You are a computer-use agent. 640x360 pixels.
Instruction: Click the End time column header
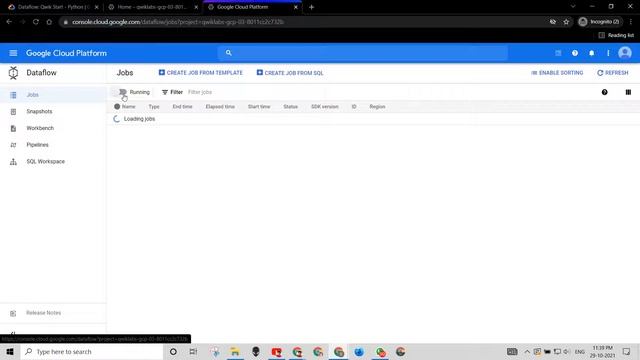[182, 107]
